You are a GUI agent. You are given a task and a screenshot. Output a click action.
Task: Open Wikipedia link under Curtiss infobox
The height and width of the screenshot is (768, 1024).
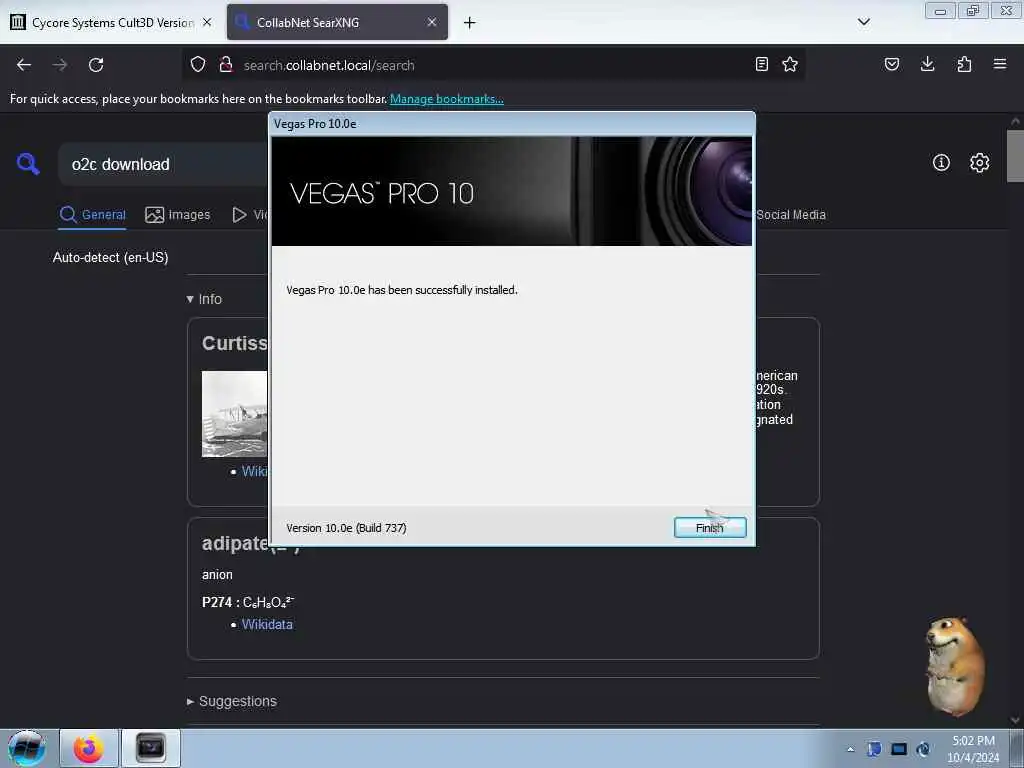pyautogui.click(x=255, y=472)
